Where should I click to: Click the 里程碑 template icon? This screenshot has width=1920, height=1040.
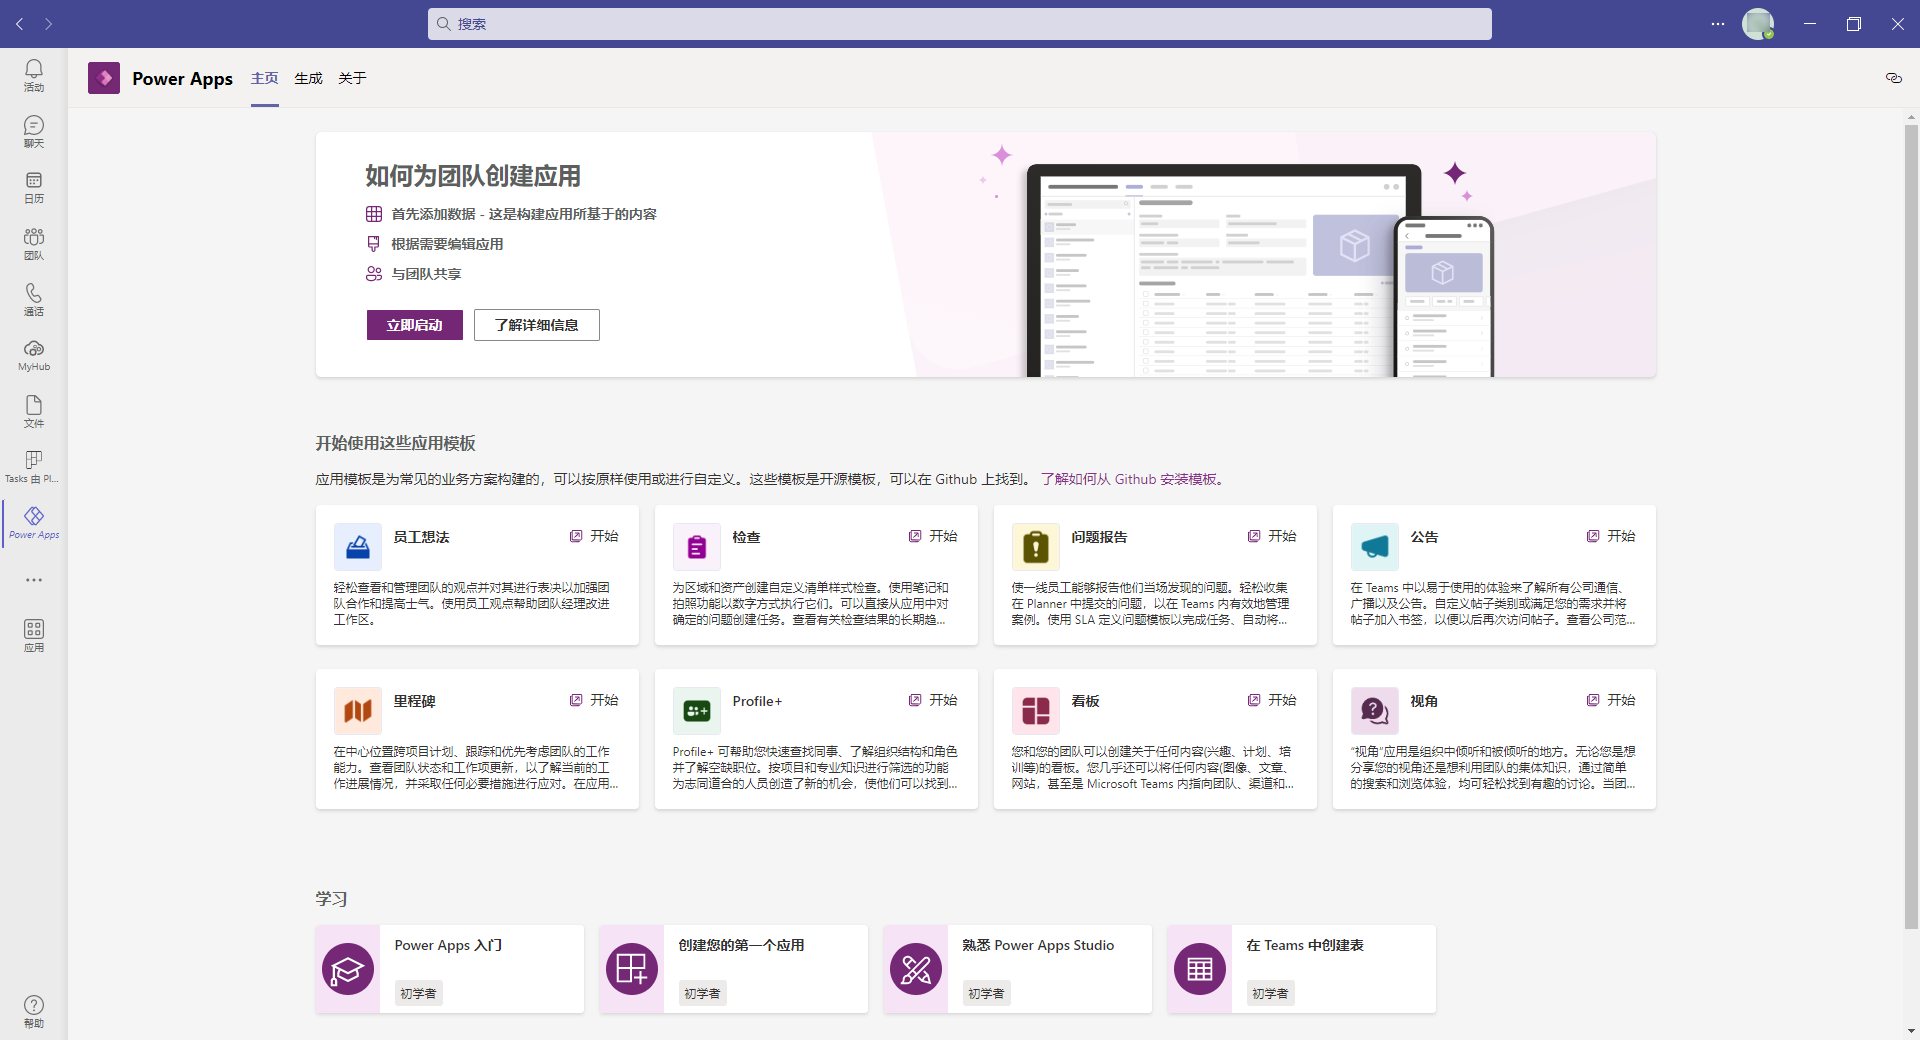click(x=358, y=711)
